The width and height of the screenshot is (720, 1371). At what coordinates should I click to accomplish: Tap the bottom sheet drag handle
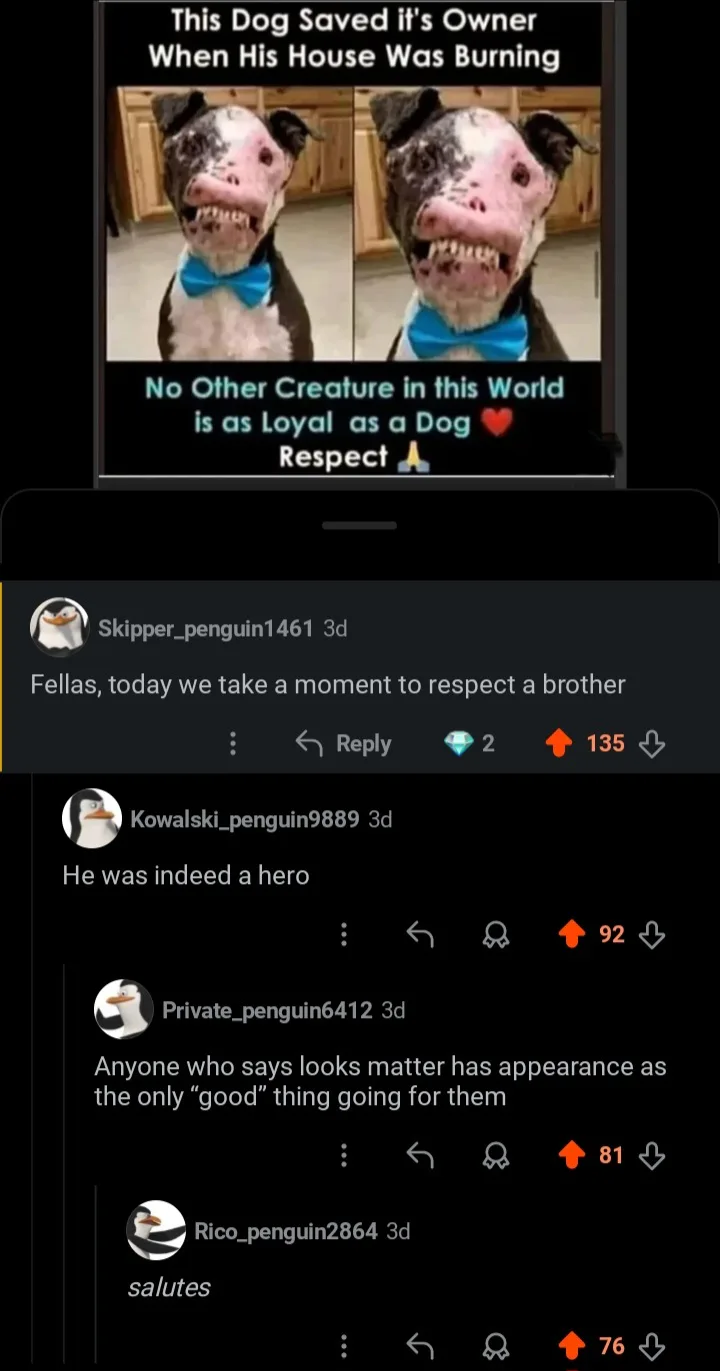[360, 525]
